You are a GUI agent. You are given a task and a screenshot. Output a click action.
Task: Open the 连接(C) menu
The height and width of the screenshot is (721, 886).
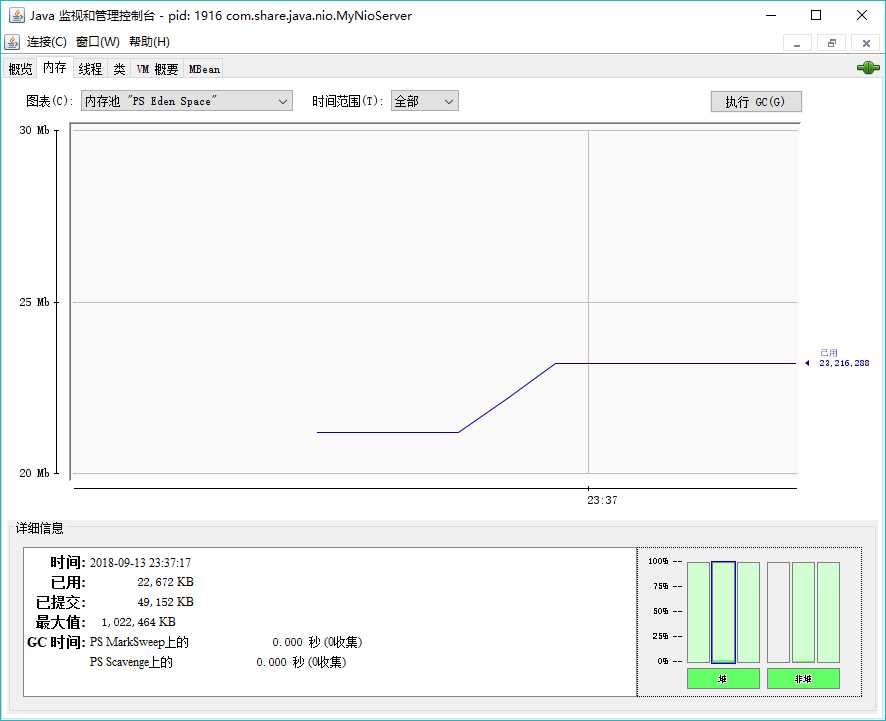pyautogui.click(x=46, y=42)
